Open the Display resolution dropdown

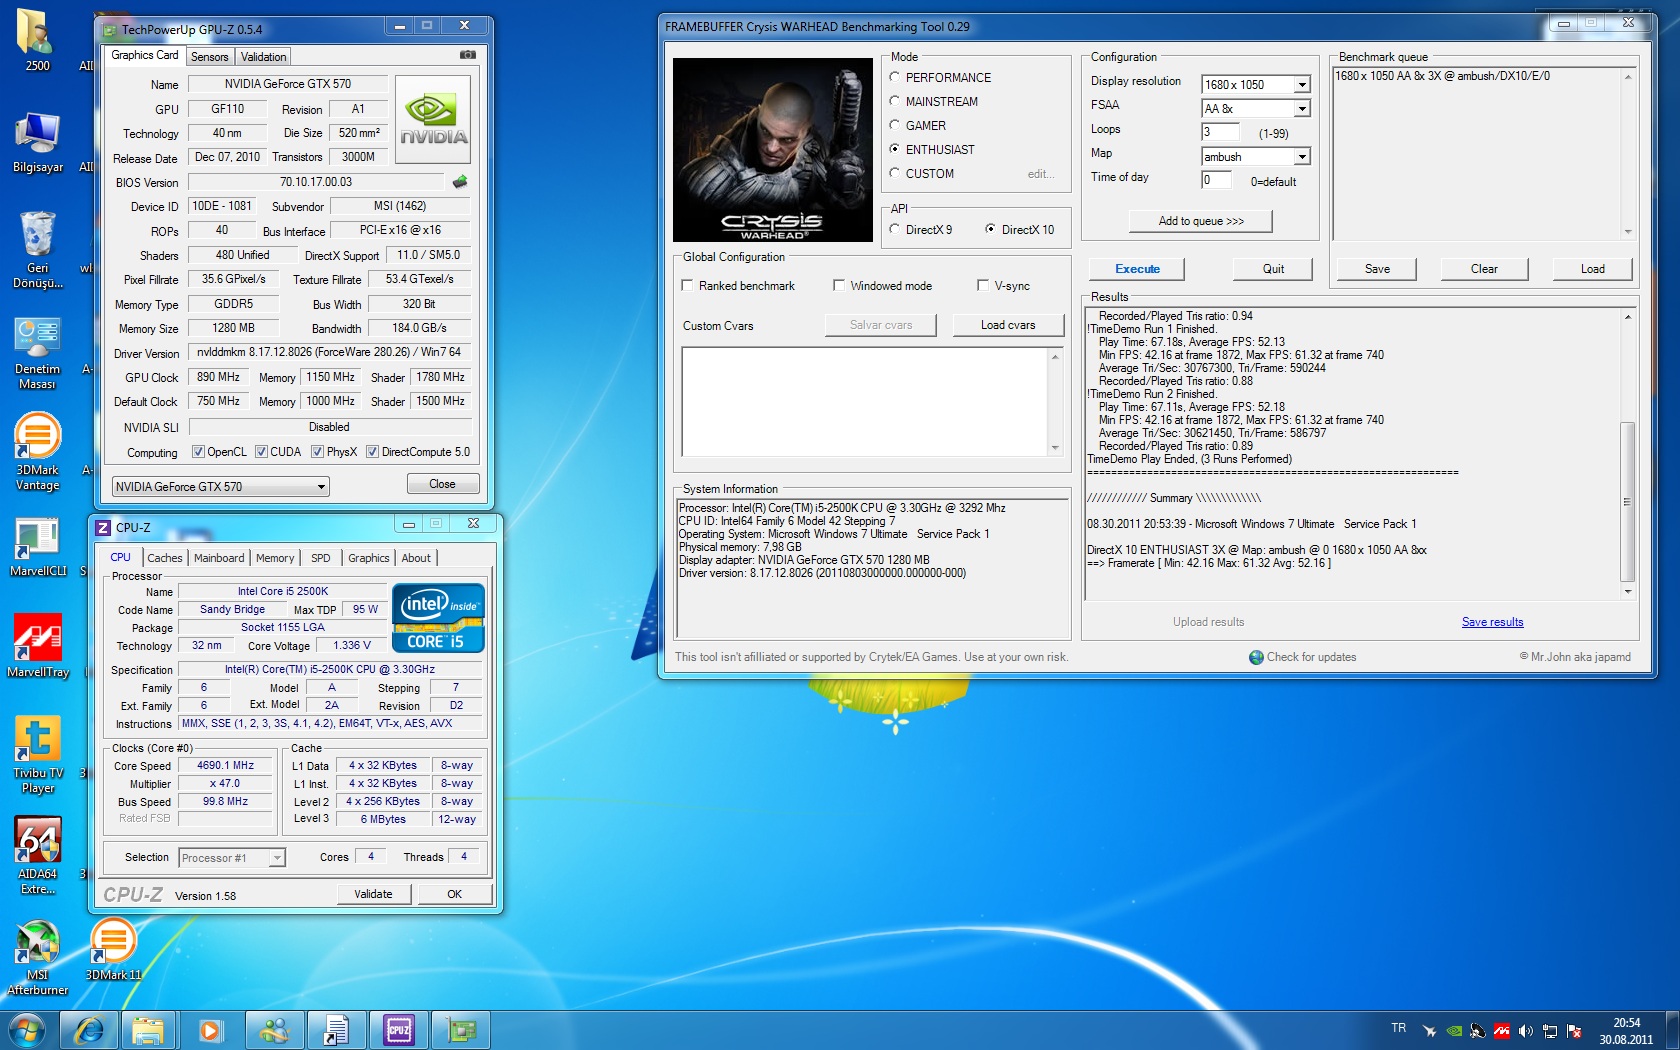1302,85
